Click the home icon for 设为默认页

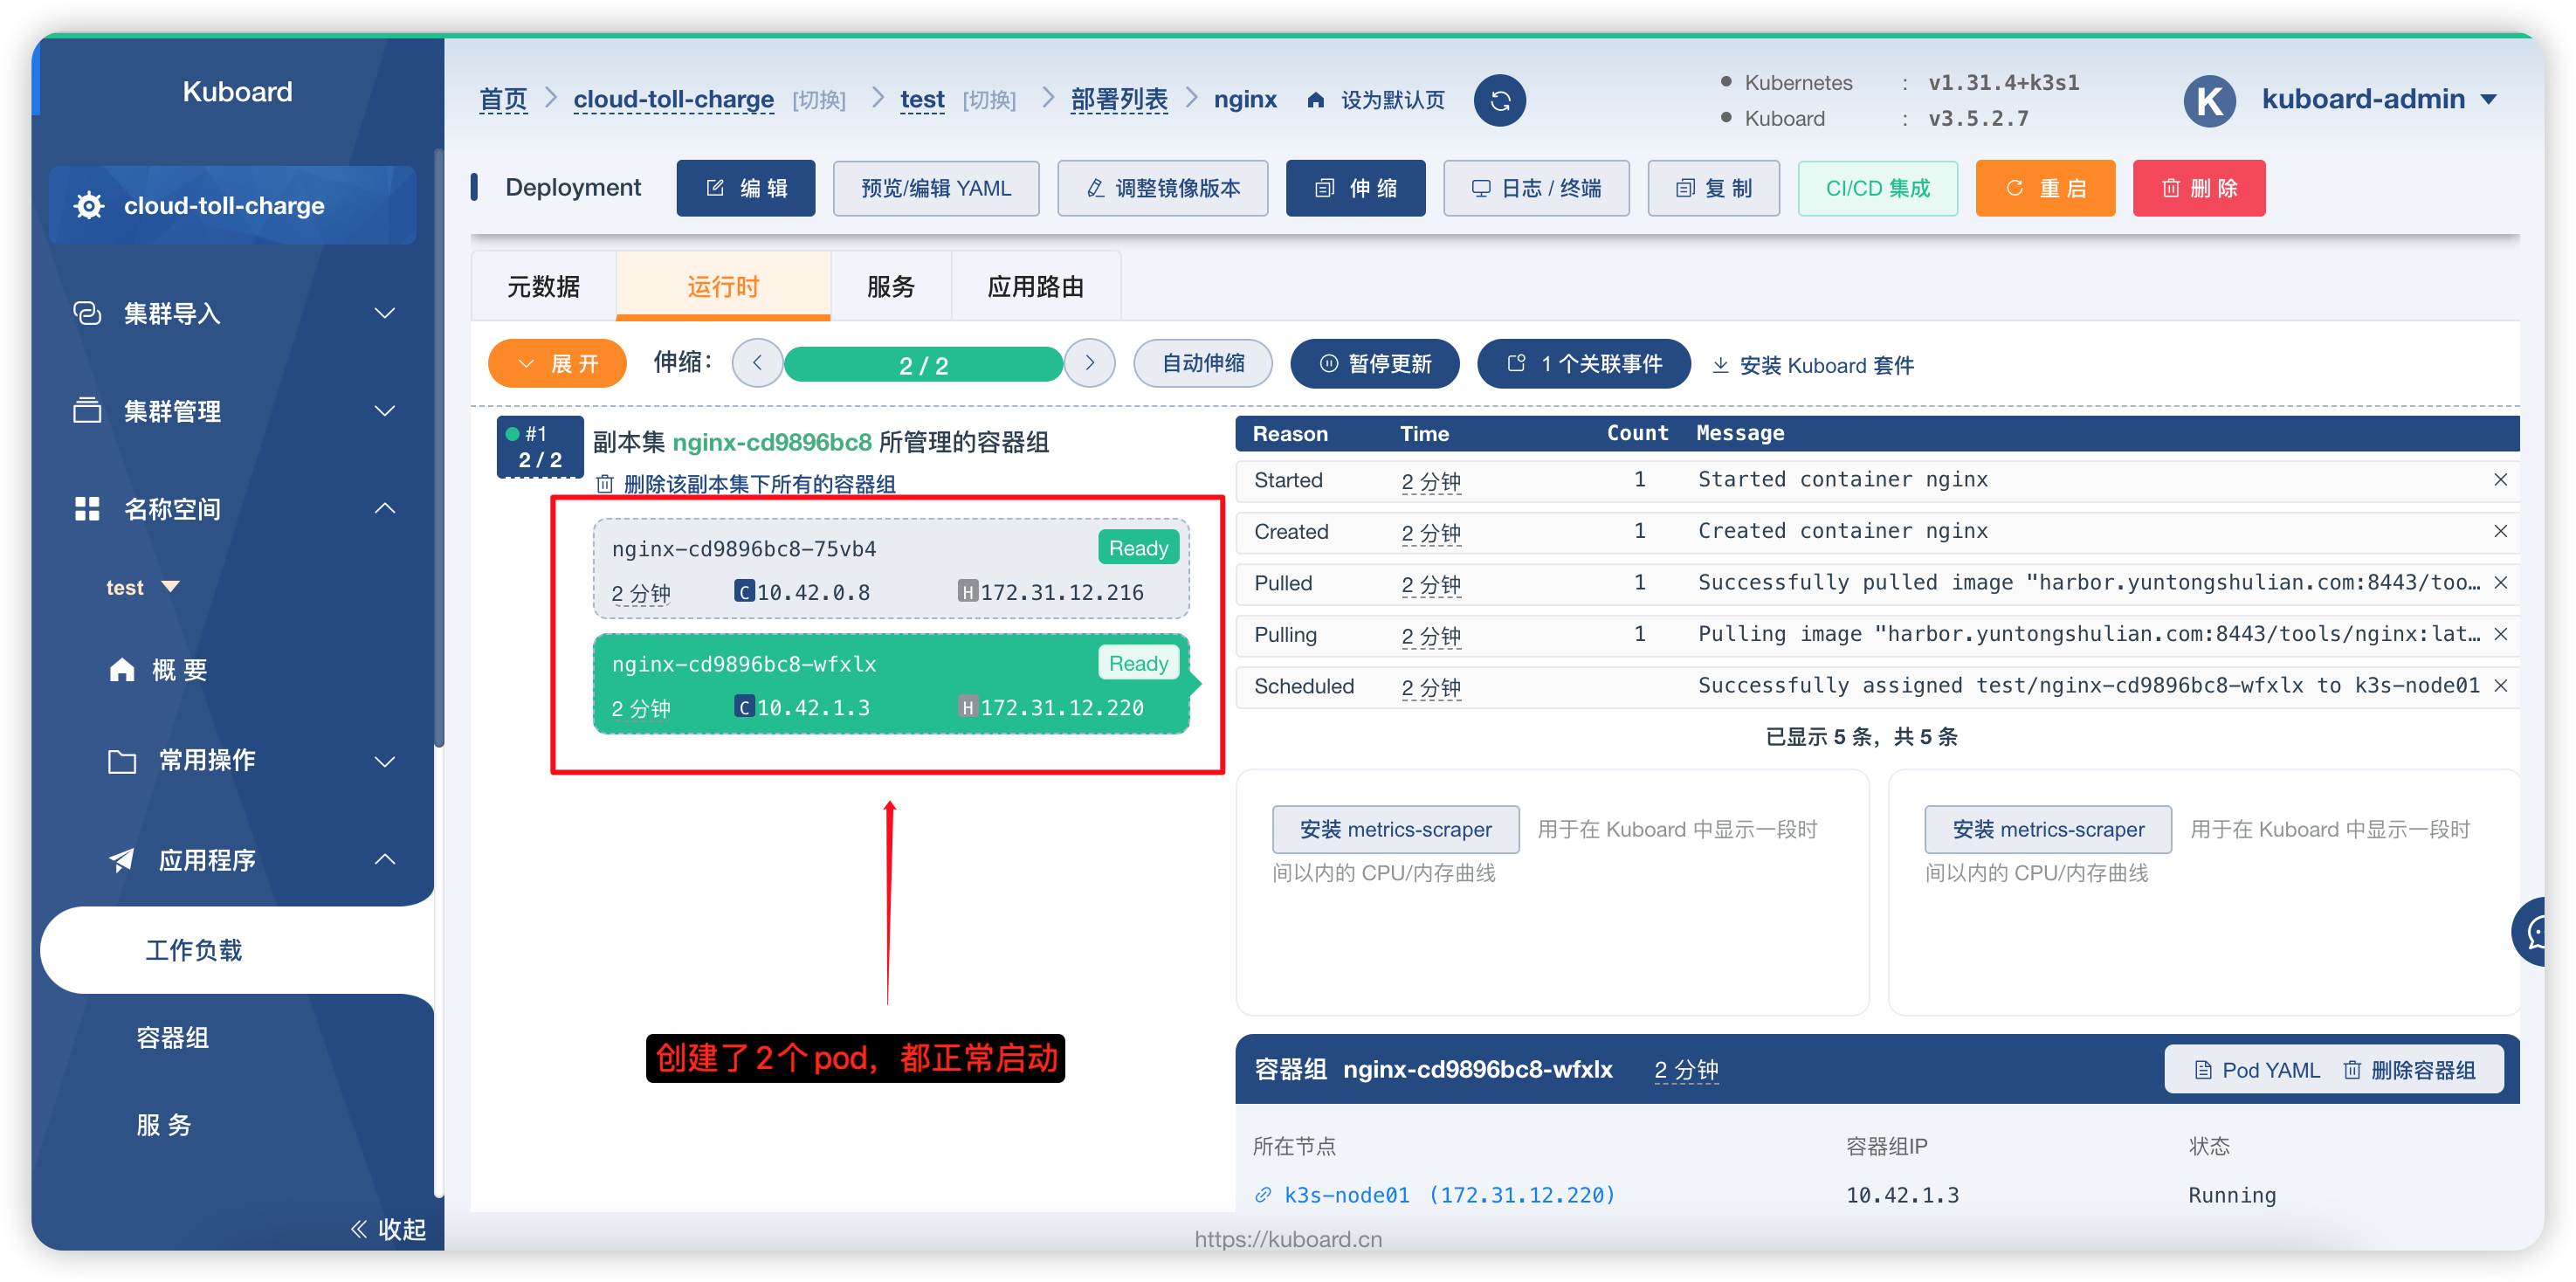click(x=1315, y=100)
